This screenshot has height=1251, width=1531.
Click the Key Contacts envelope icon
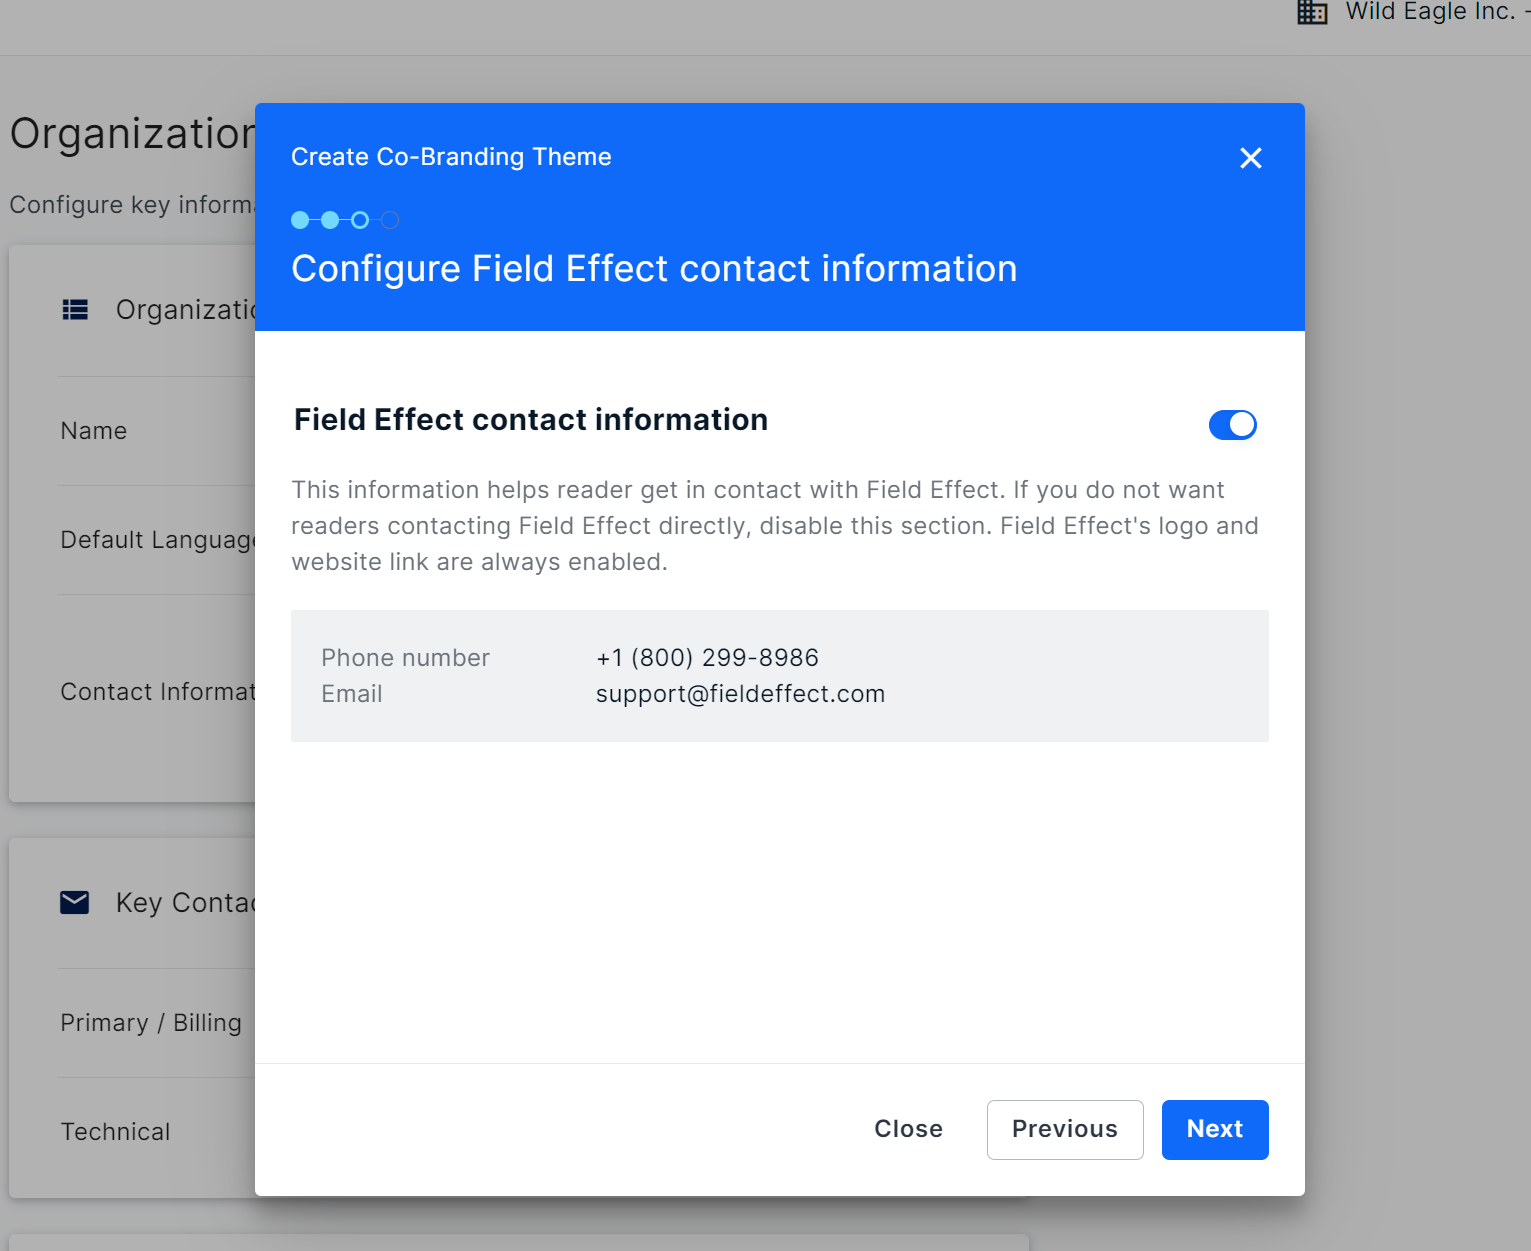point(75,903)
